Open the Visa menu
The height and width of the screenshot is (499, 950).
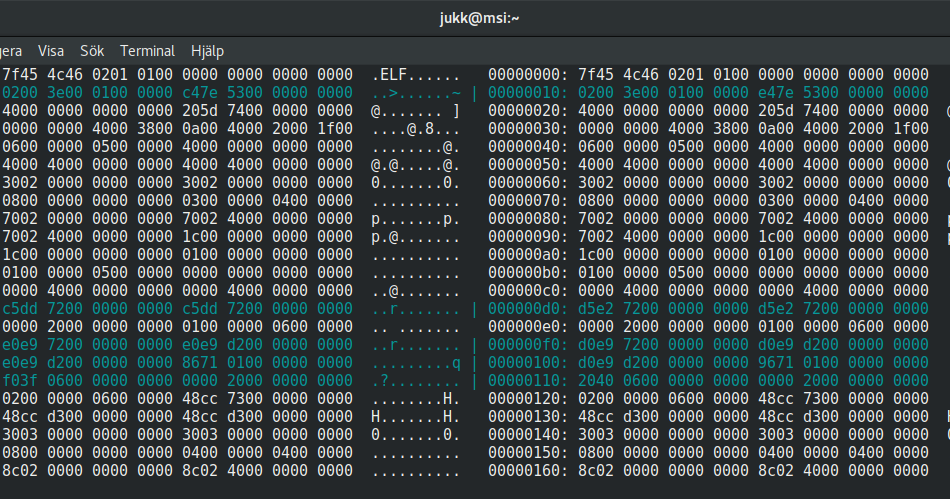tap(51, 51)
